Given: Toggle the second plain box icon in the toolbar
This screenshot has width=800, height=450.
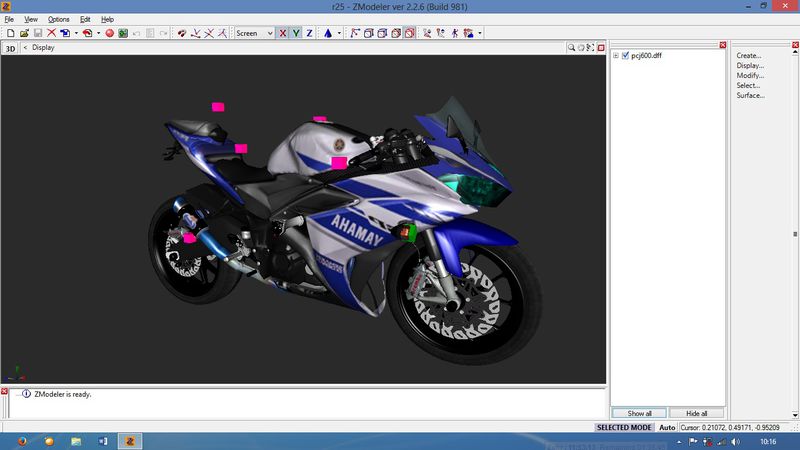Looking at the screenshot, I should coord(382,33).
